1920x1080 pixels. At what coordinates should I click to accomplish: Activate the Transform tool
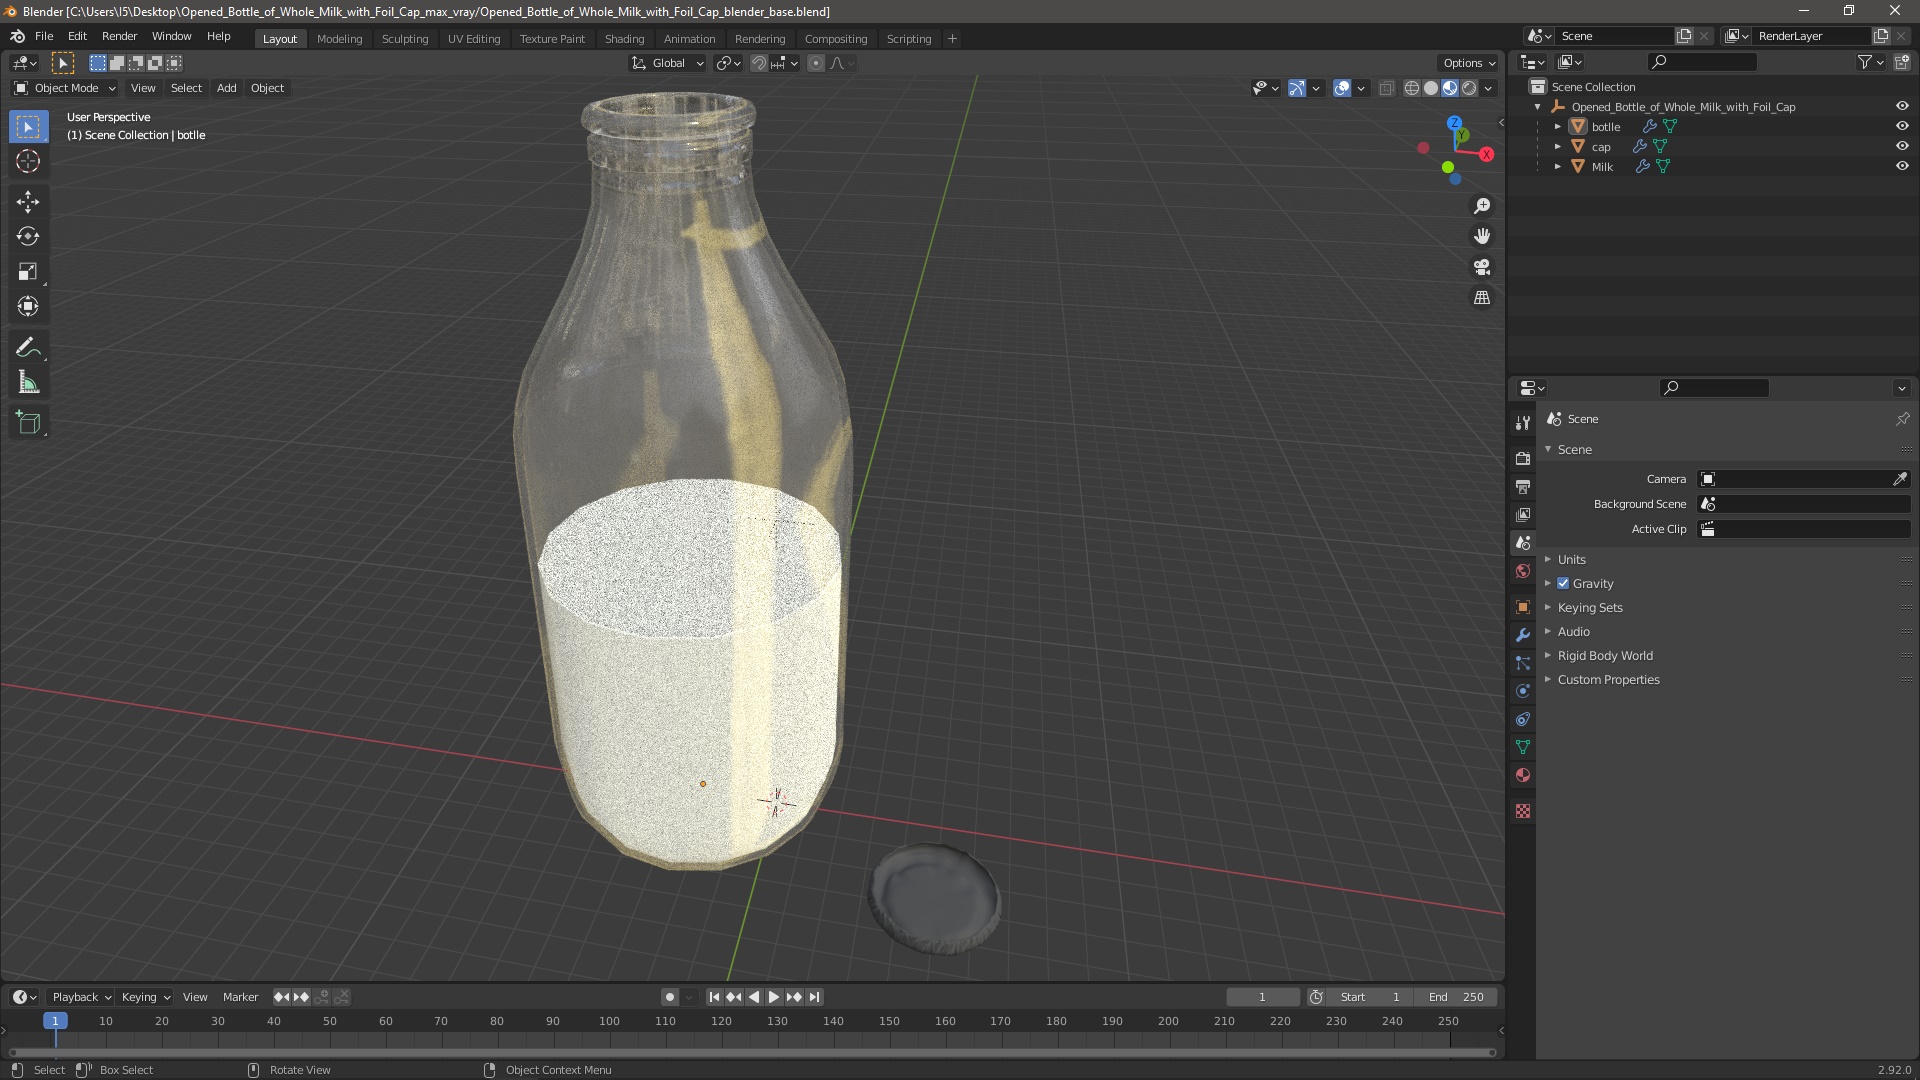click(x=28, y=307)
